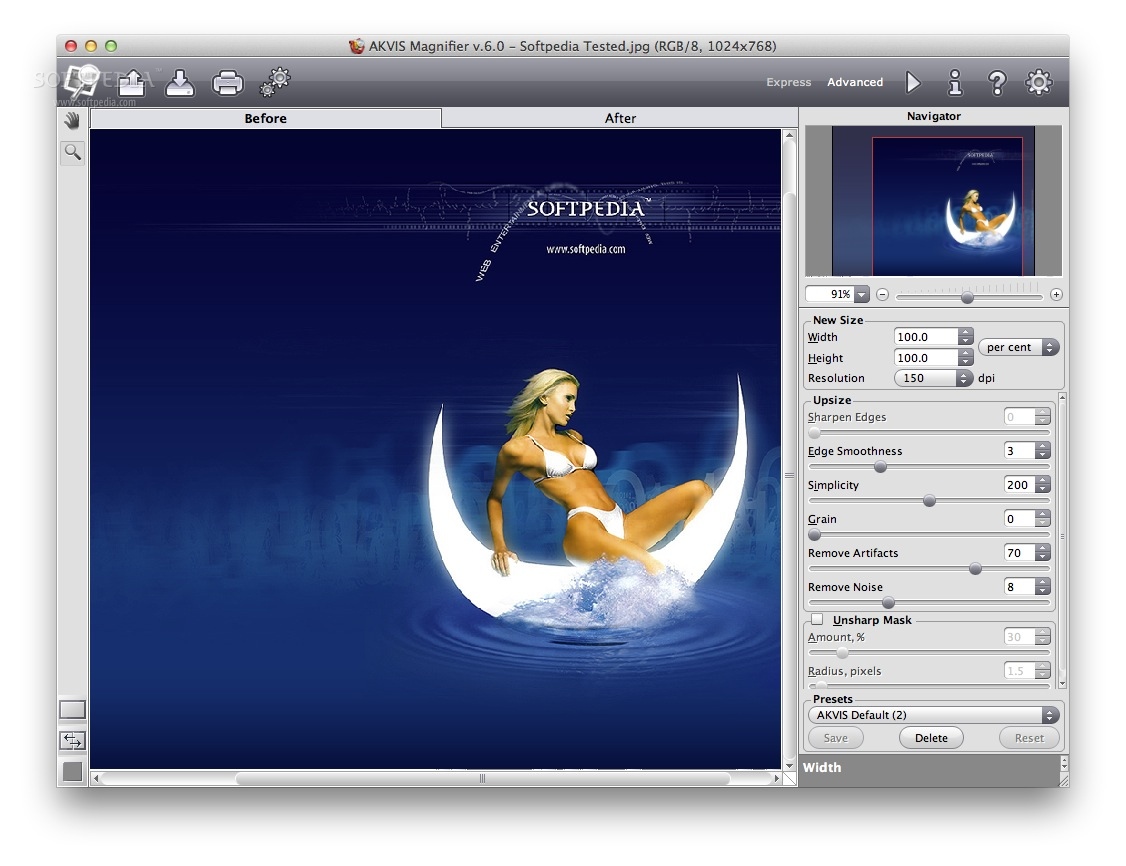Open the 91% zoom level dropdown
Screen dimensions: 1126x866
click(x=836, y=294)
